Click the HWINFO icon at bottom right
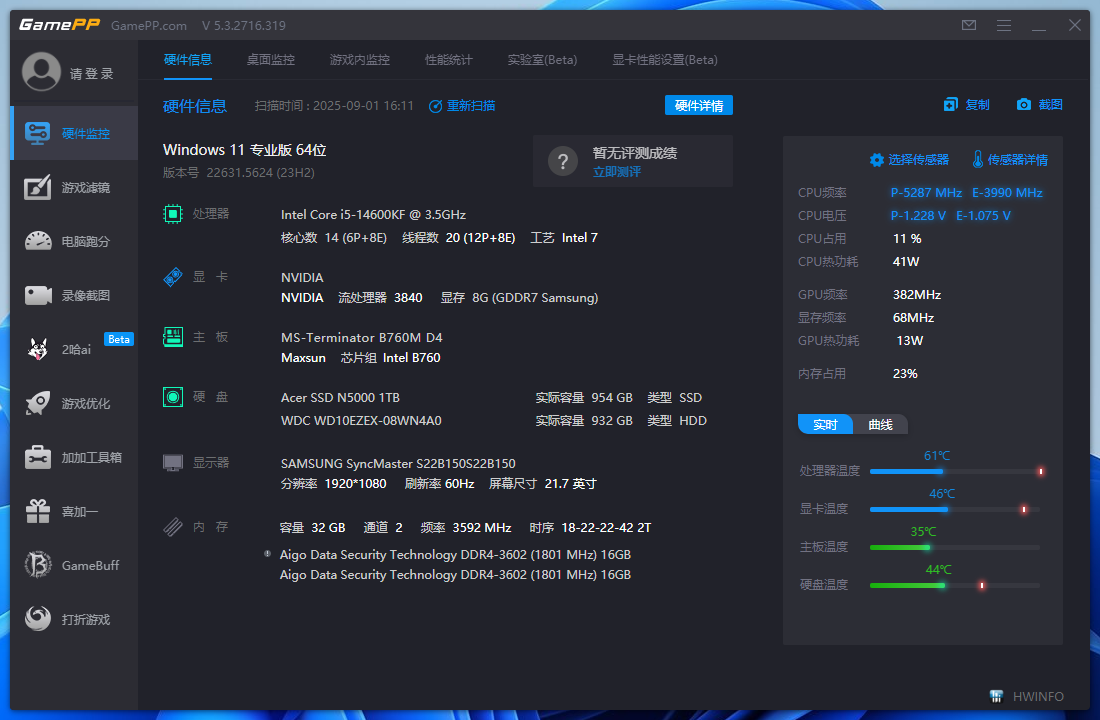 click(996, 696)
